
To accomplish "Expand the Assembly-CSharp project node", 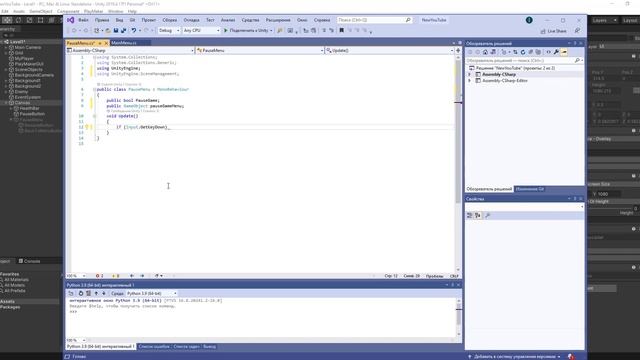I will pyautogui.click(x=469, y=75).
